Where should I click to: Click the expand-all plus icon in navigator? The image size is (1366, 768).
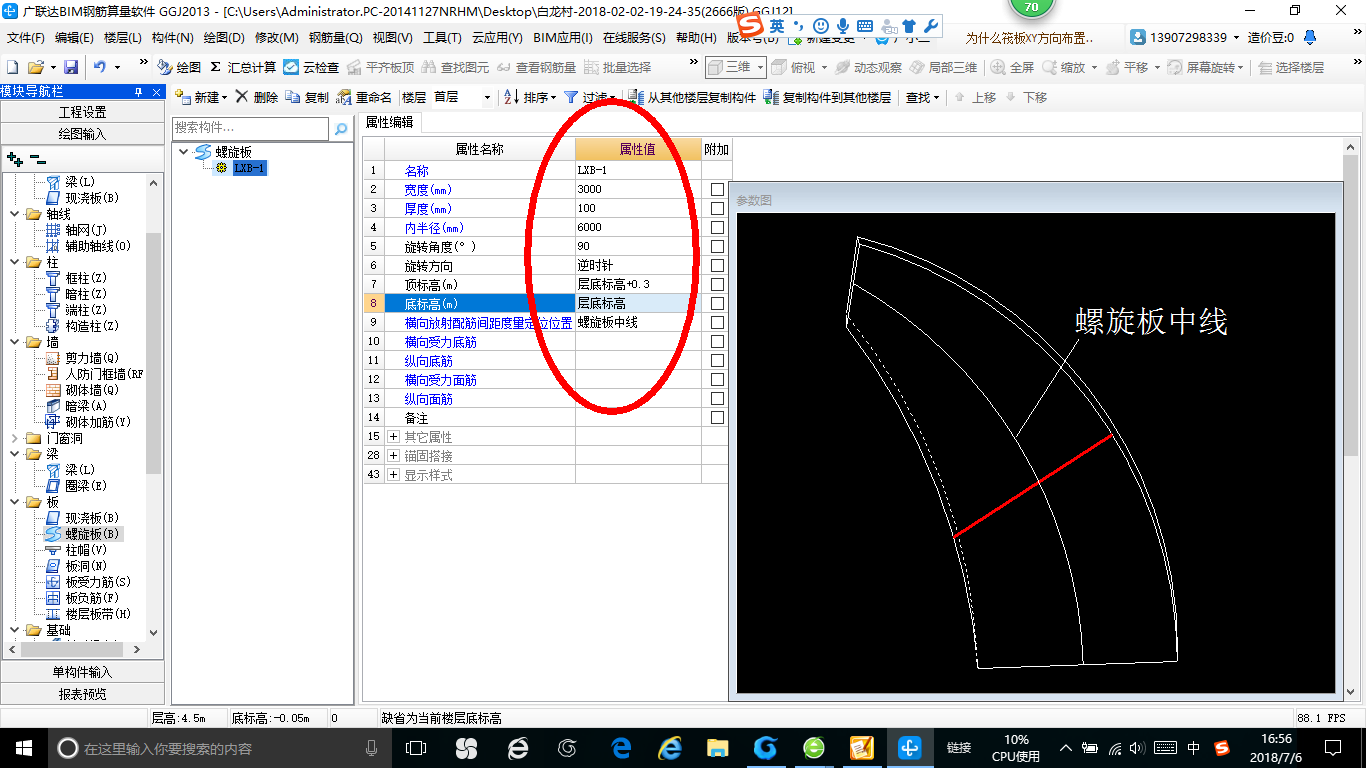(x=14, y=158)
